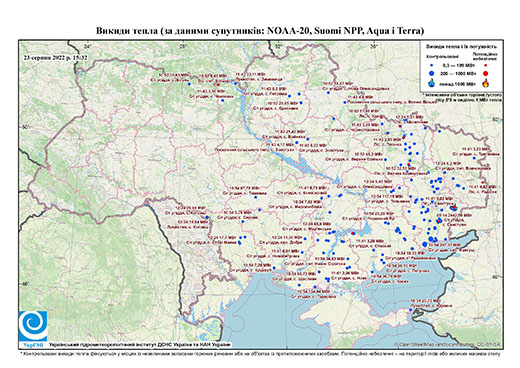The width and height of the screenshot is (520, 368).
Task: Click the orange fire icon in legend
Action: coord(486,83)
